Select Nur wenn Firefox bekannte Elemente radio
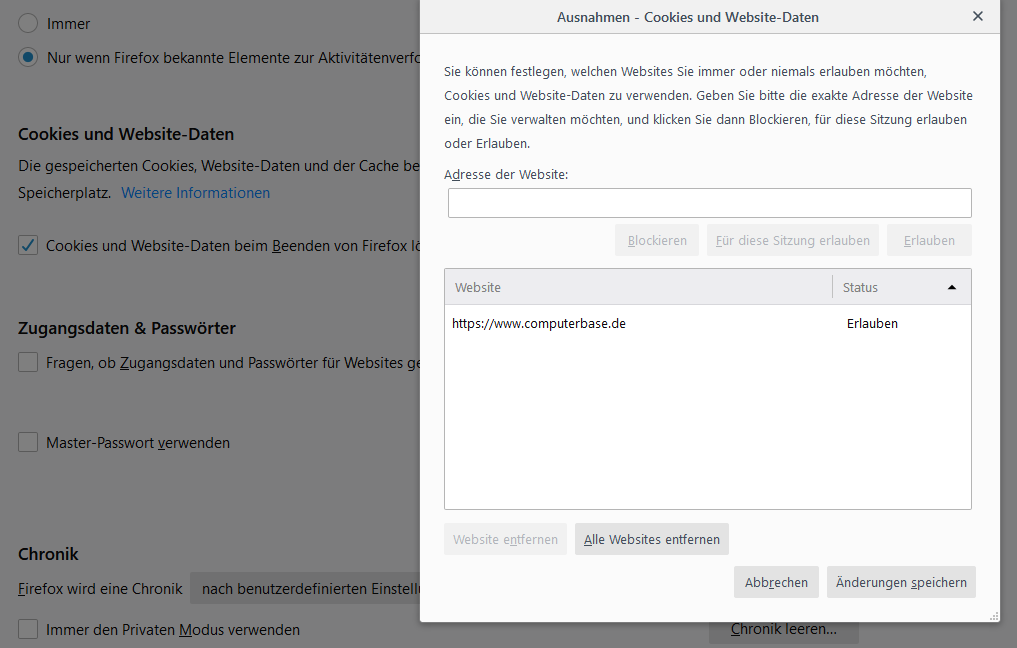 28,57
